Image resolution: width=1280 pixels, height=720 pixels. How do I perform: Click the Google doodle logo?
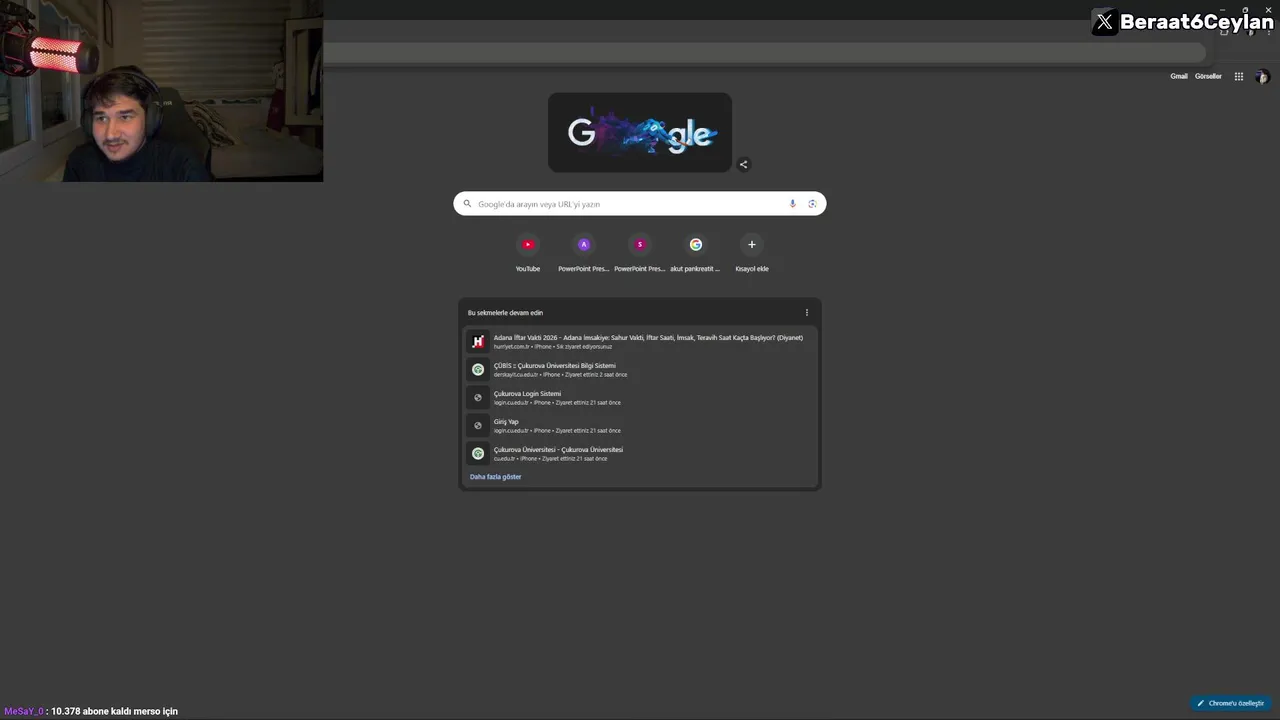tap(640, 132)
